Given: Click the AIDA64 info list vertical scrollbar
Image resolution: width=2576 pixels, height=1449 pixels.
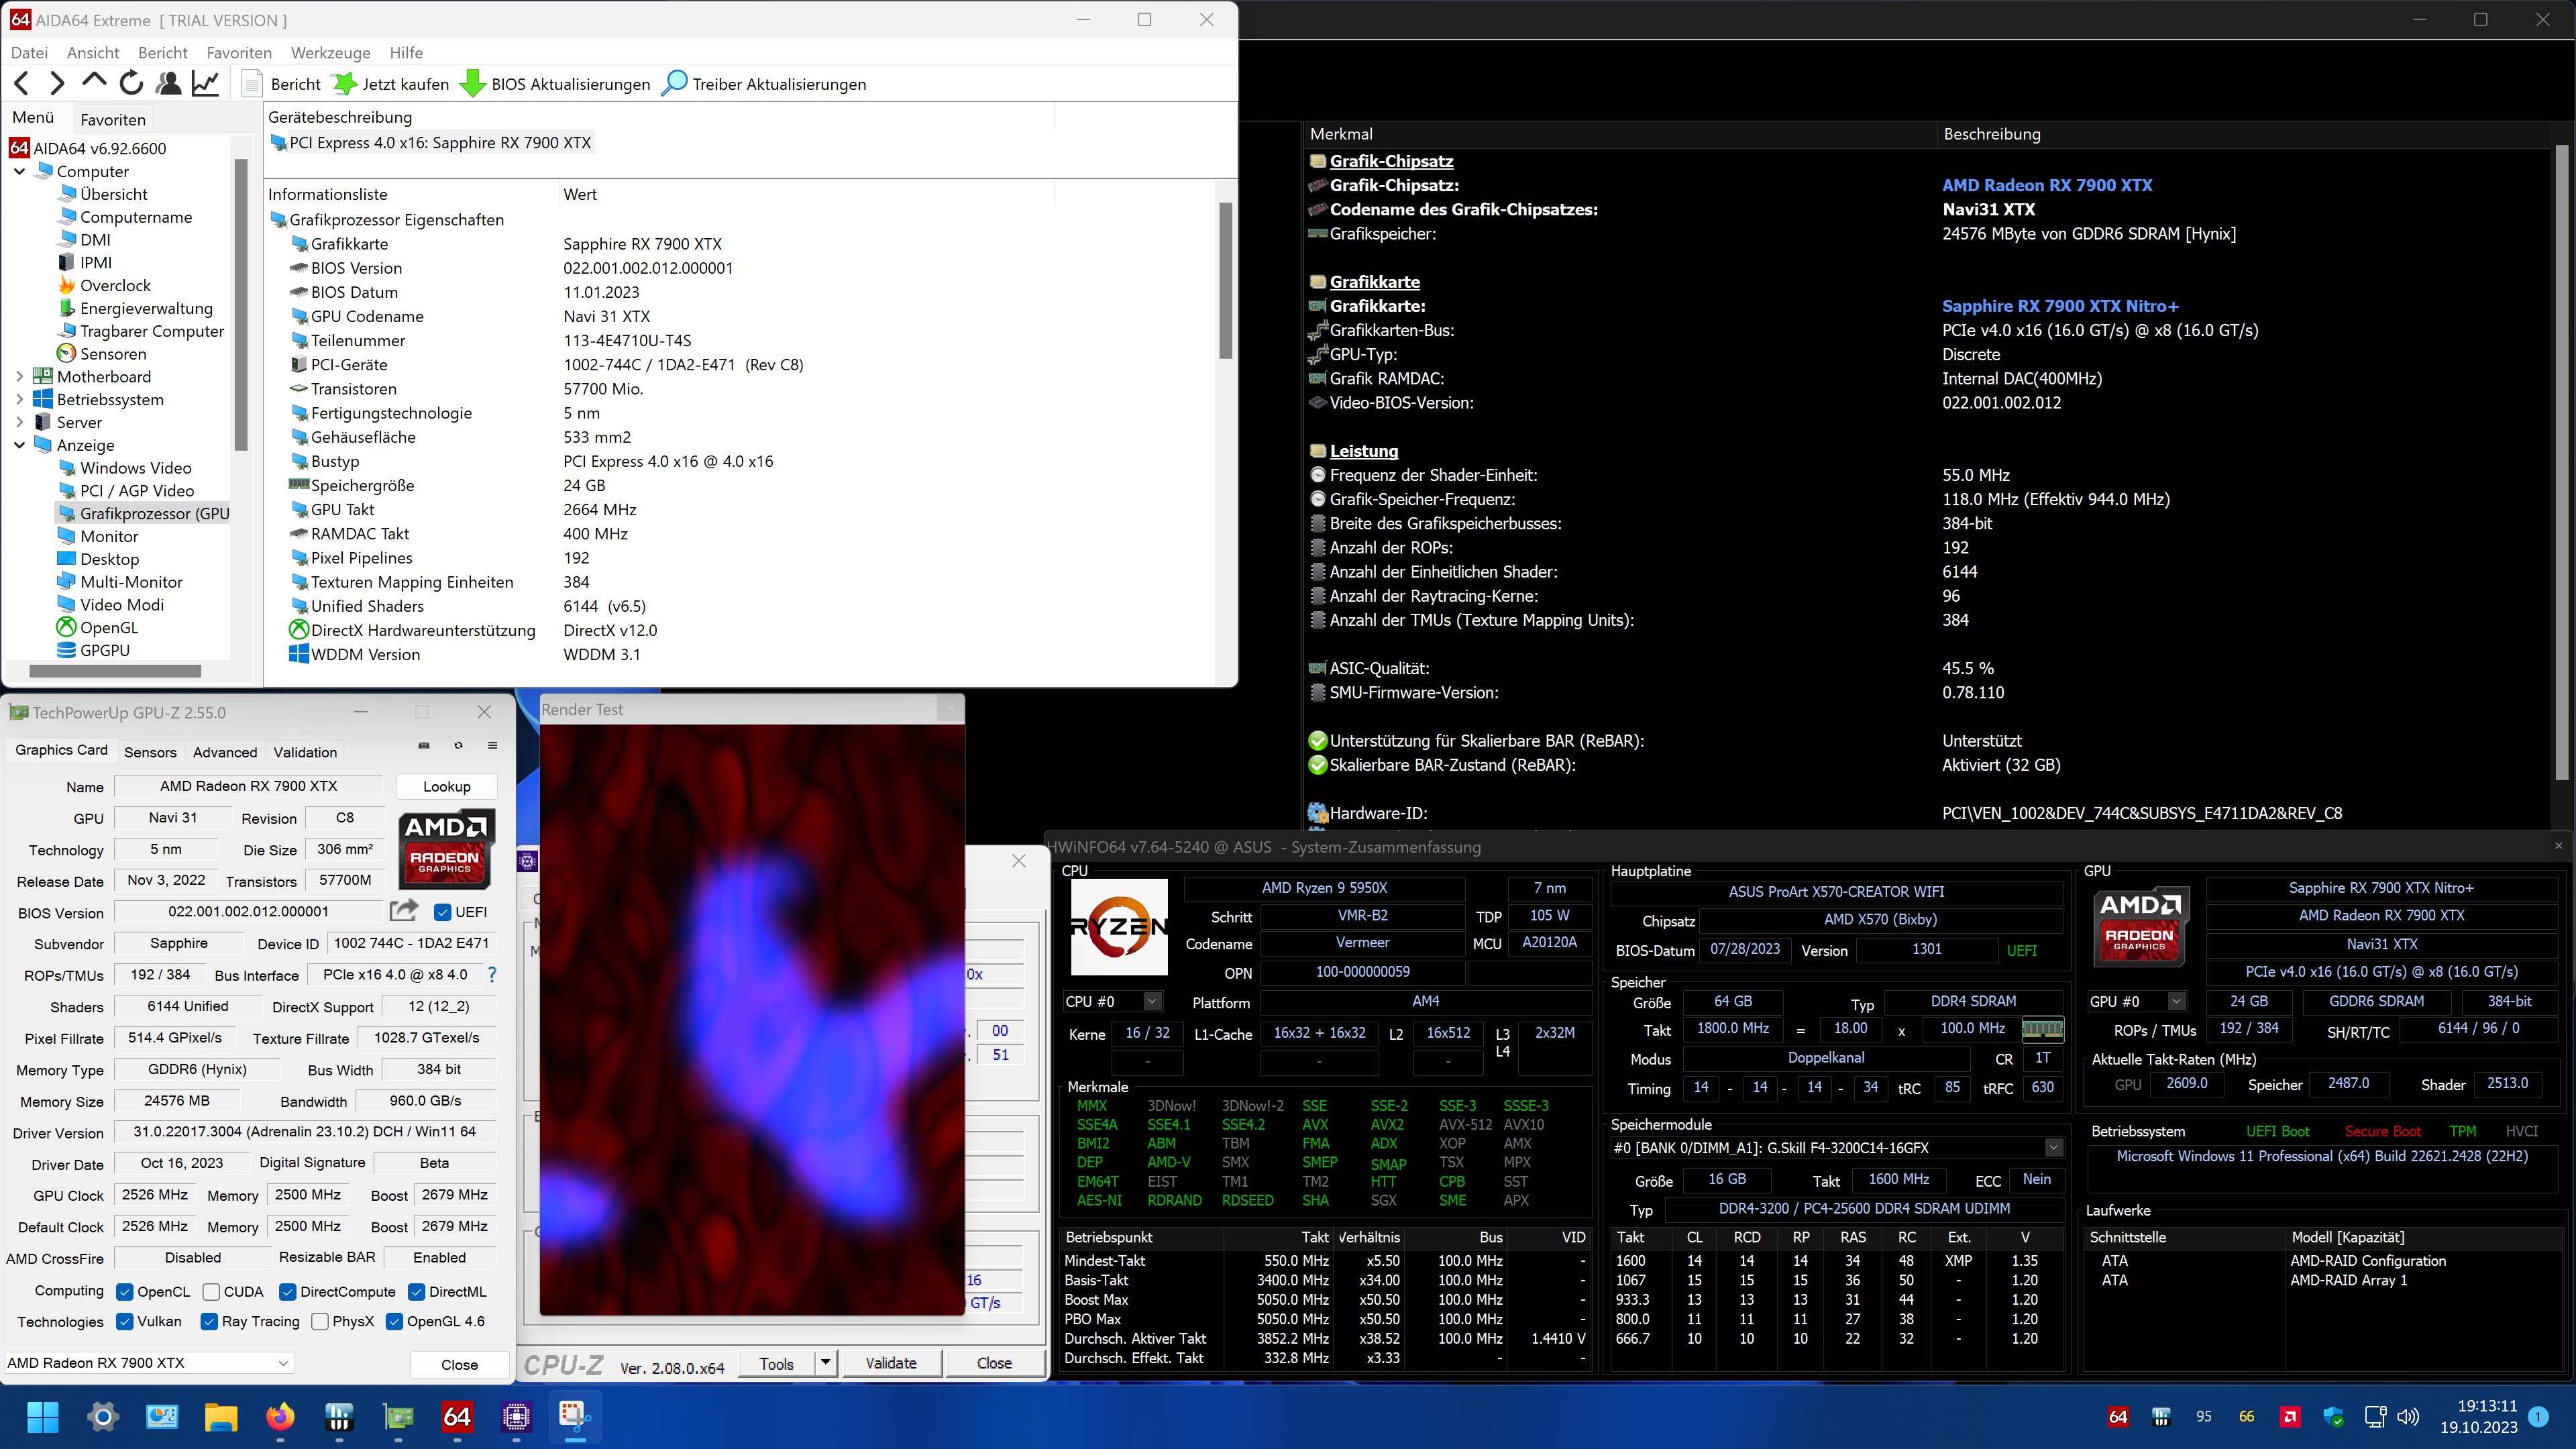Looking at the screenshot, I should click(1225, 280).
